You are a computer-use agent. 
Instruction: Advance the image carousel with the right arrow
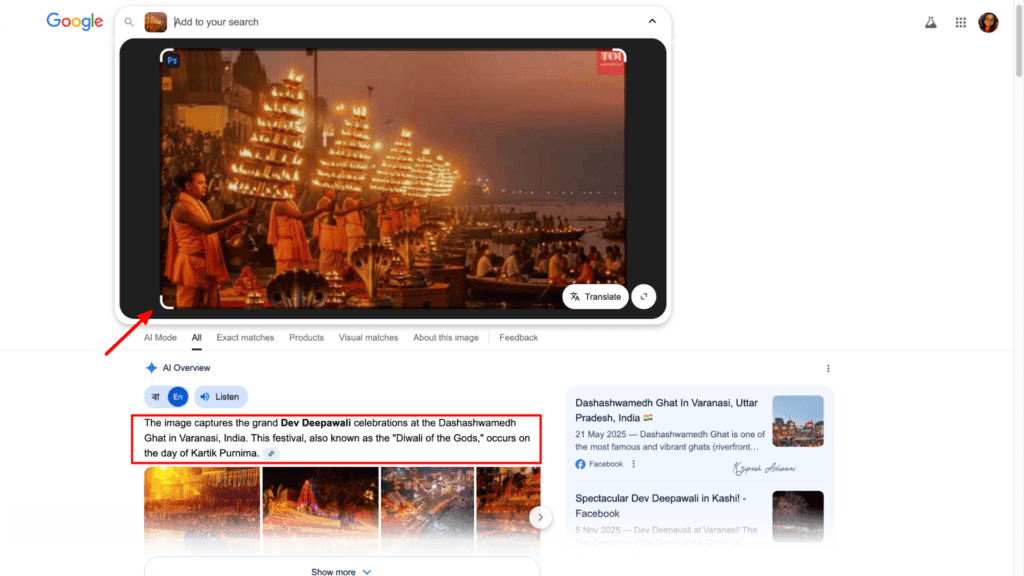[541, 517]
